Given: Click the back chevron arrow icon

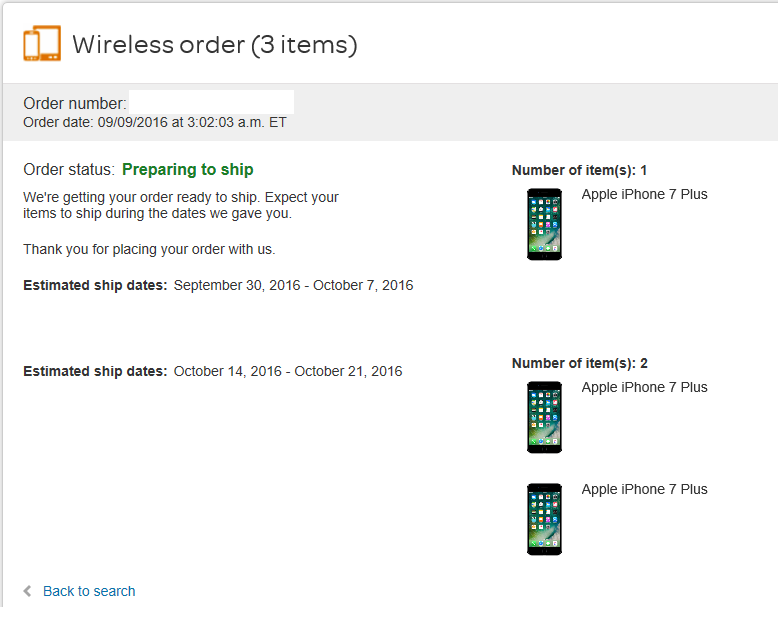Looking at the screenshot, I should coord(28,591).
